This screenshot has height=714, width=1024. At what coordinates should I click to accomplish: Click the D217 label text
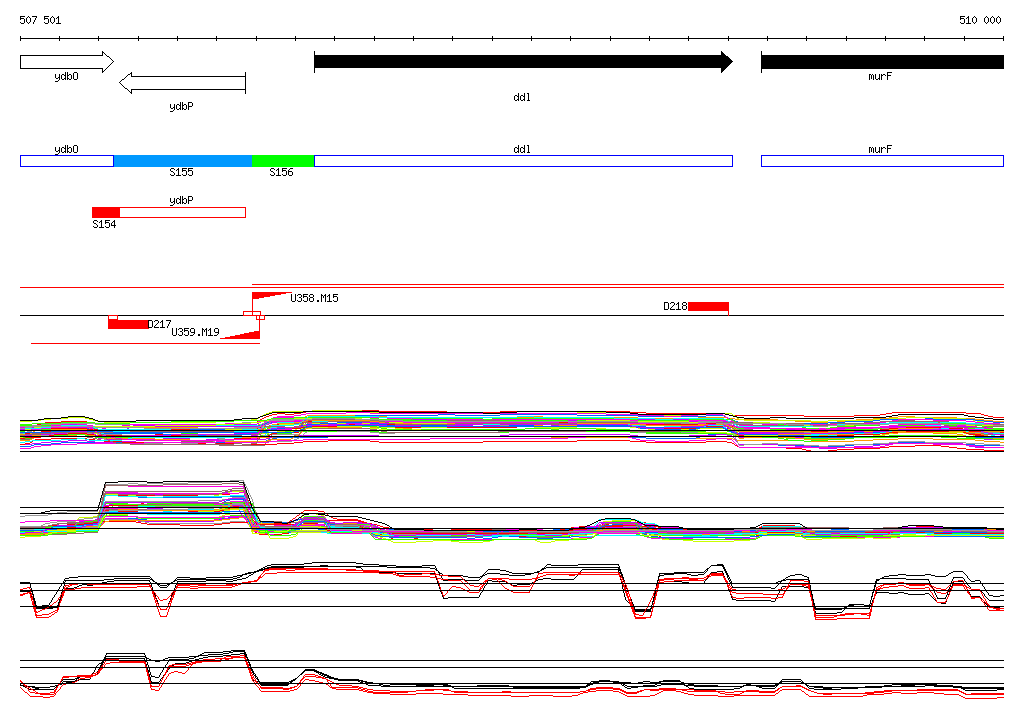(159, 324)
